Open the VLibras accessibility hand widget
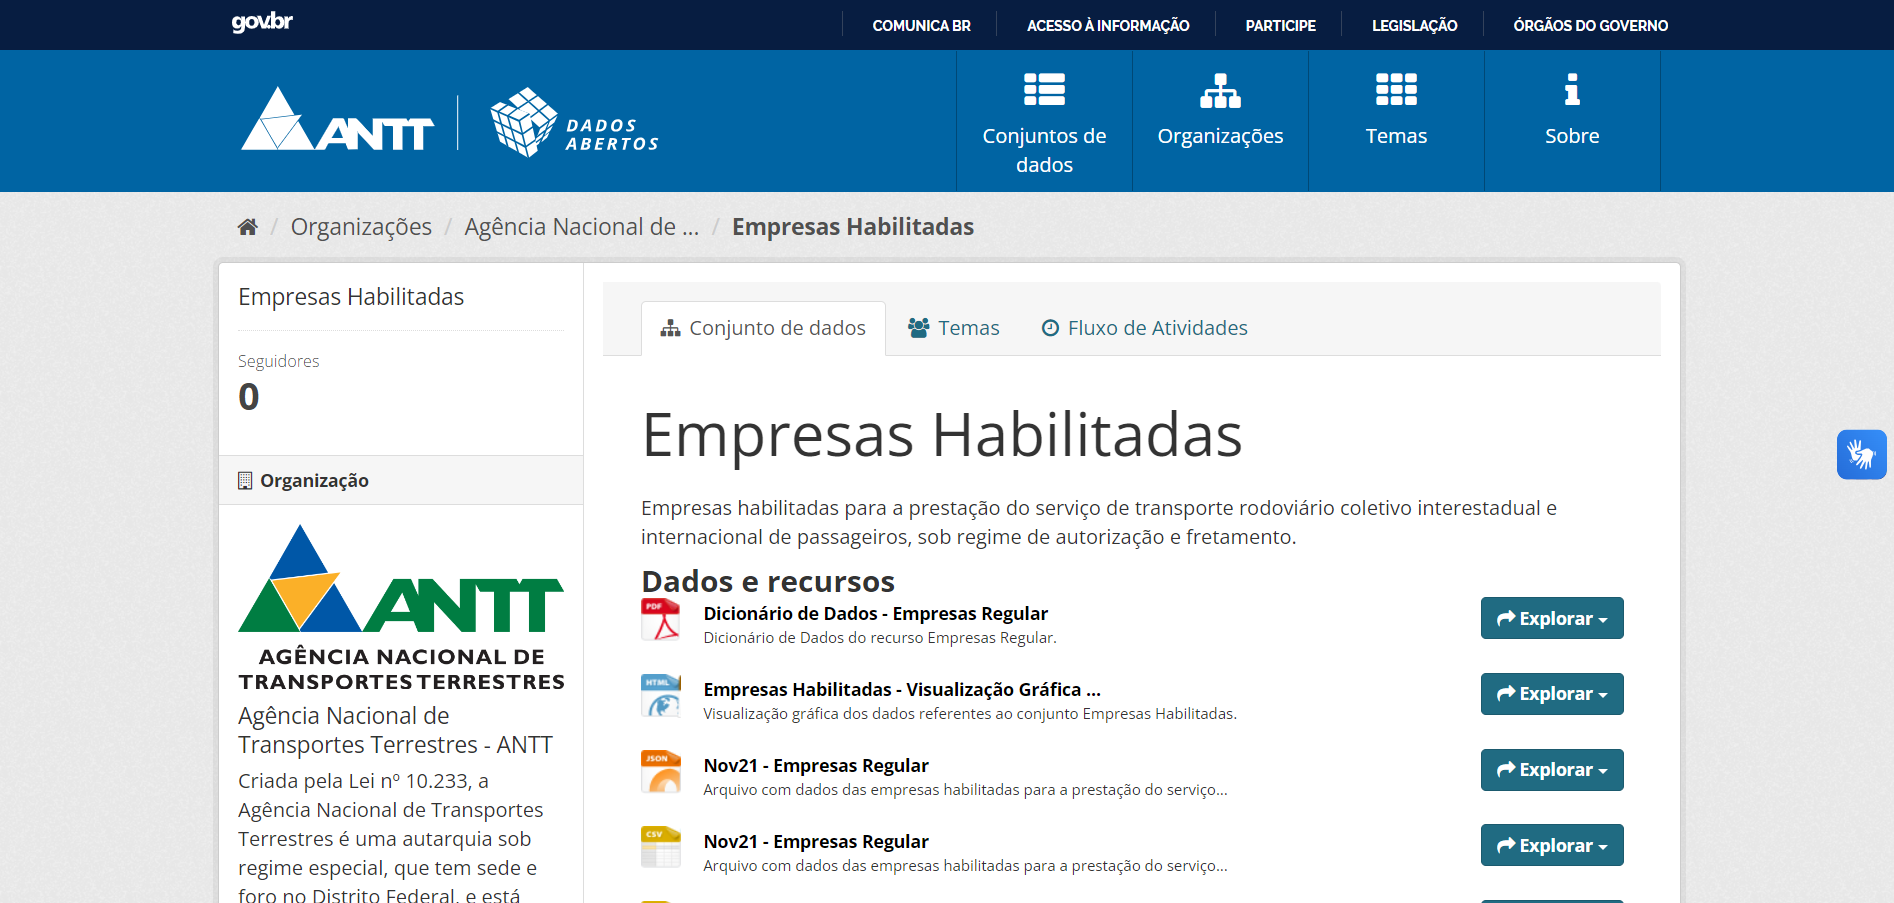The height and width of the screenshot is (903, 1894). click(x=1861, y=455)
